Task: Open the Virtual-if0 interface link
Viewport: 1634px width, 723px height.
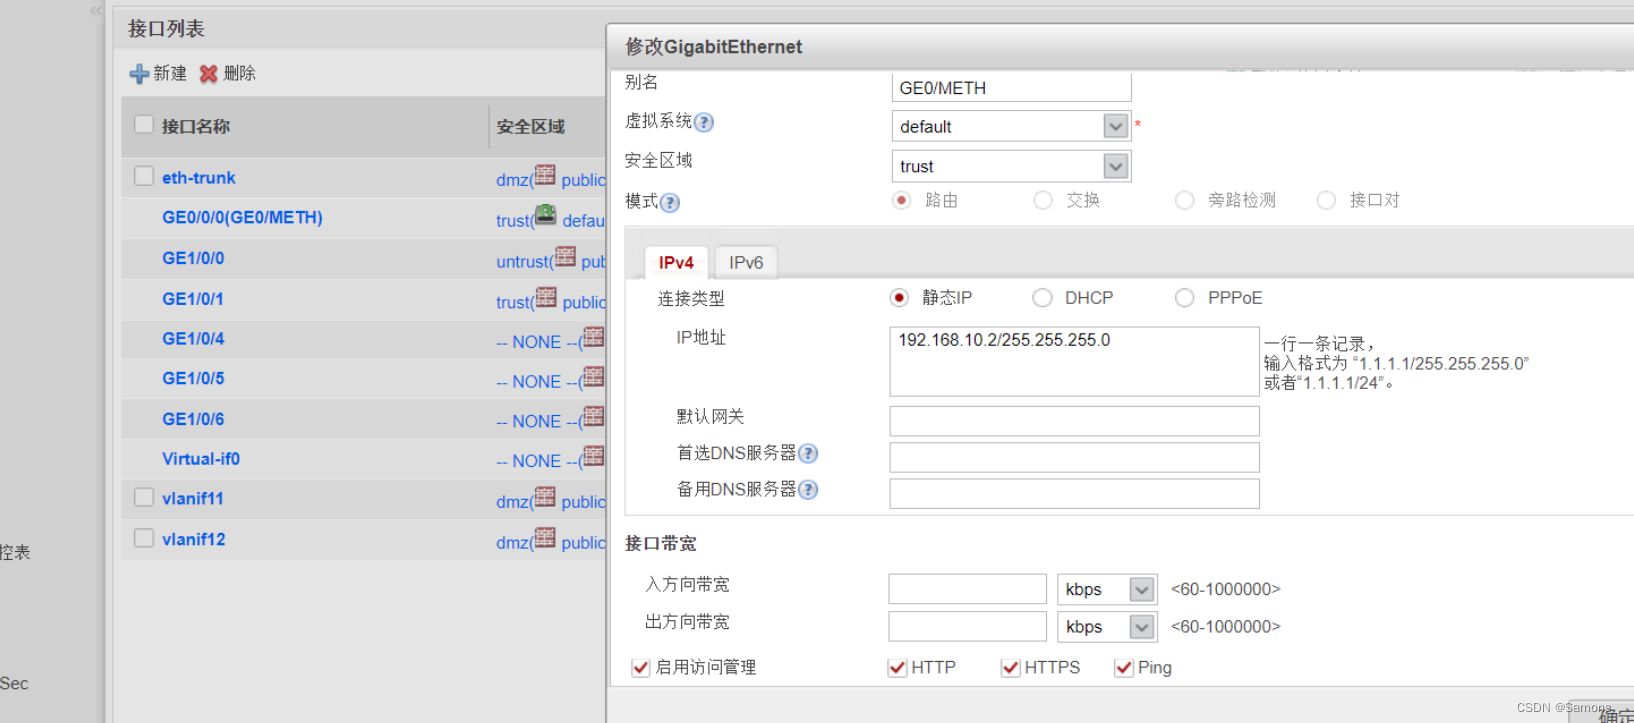Action: point(201,459)
